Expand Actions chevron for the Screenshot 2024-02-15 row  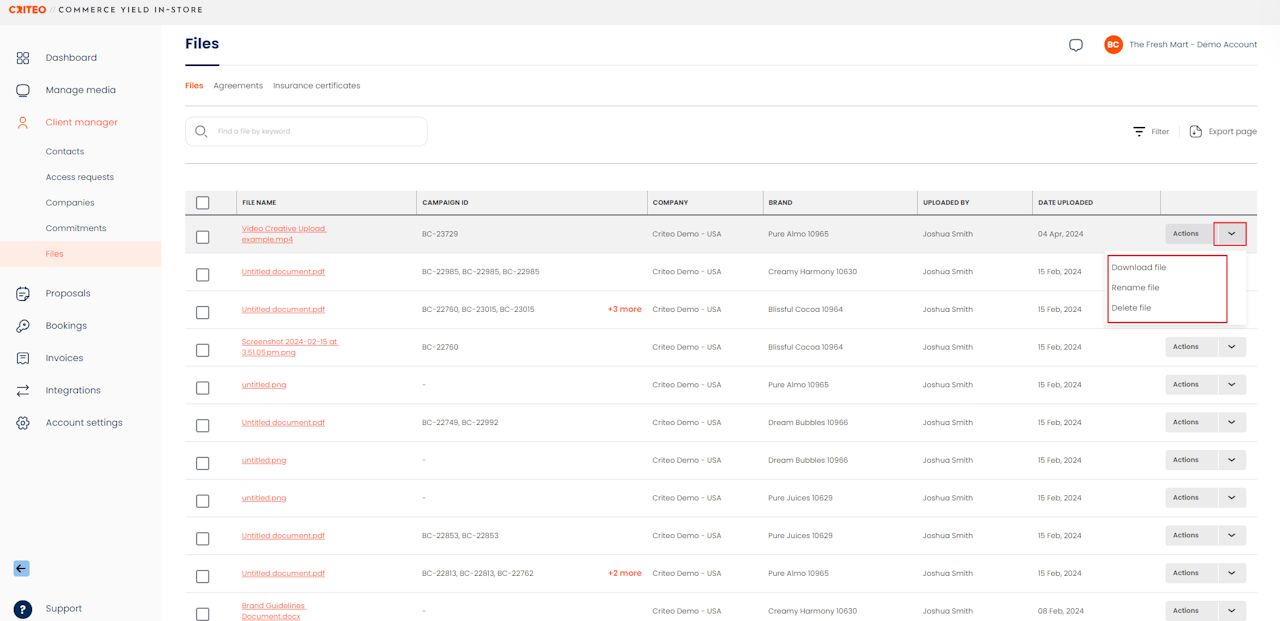coord(1231,347)
